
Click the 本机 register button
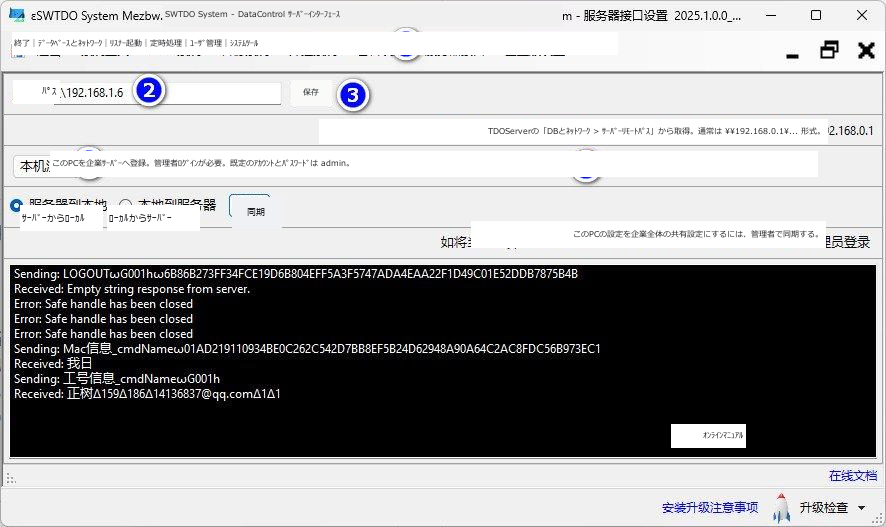click(x=34, y=166)
